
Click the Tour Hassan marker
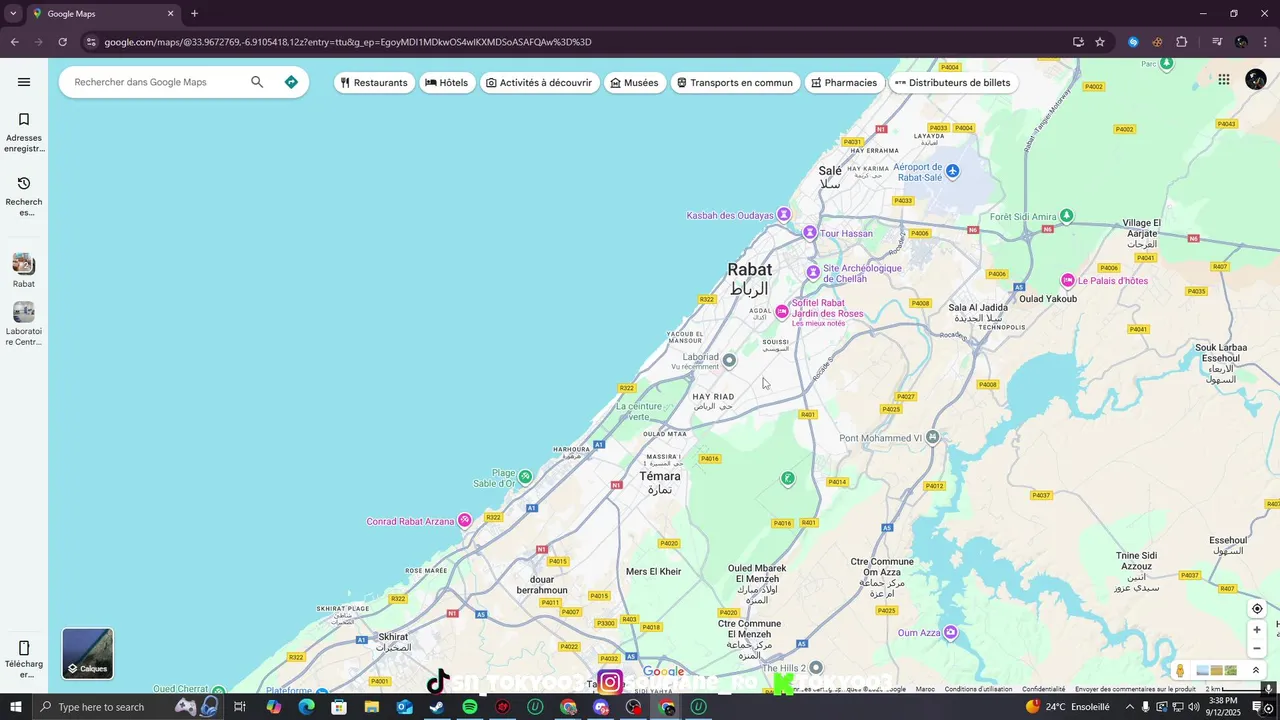810,233
